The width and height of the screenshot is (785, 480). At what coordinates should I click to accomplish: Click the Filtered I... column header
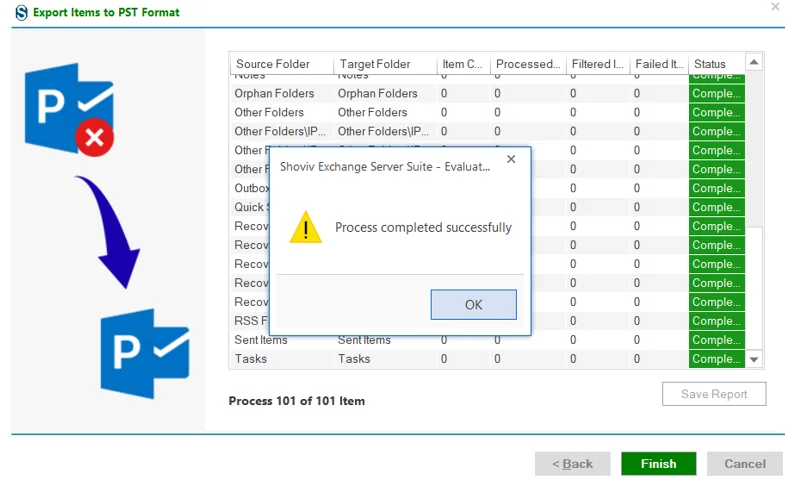click(x=598, y=64)
